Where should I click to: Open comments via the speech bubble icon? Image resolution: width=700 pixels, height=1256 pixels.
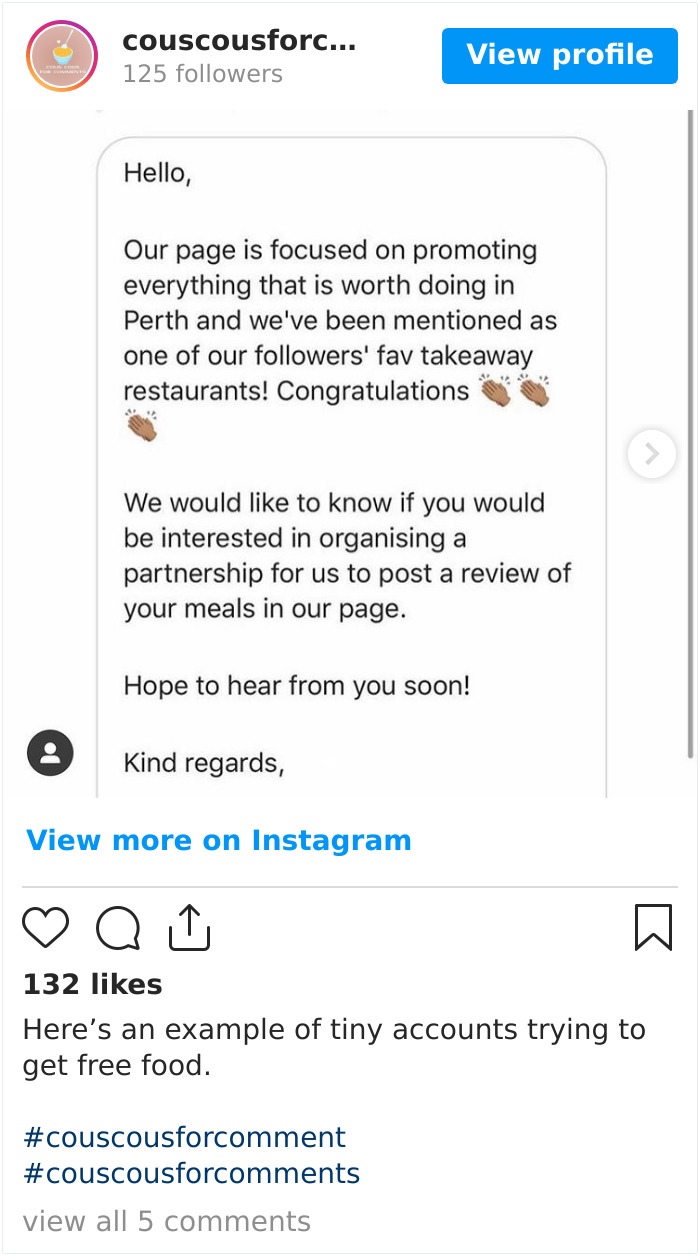coord(117,928)
